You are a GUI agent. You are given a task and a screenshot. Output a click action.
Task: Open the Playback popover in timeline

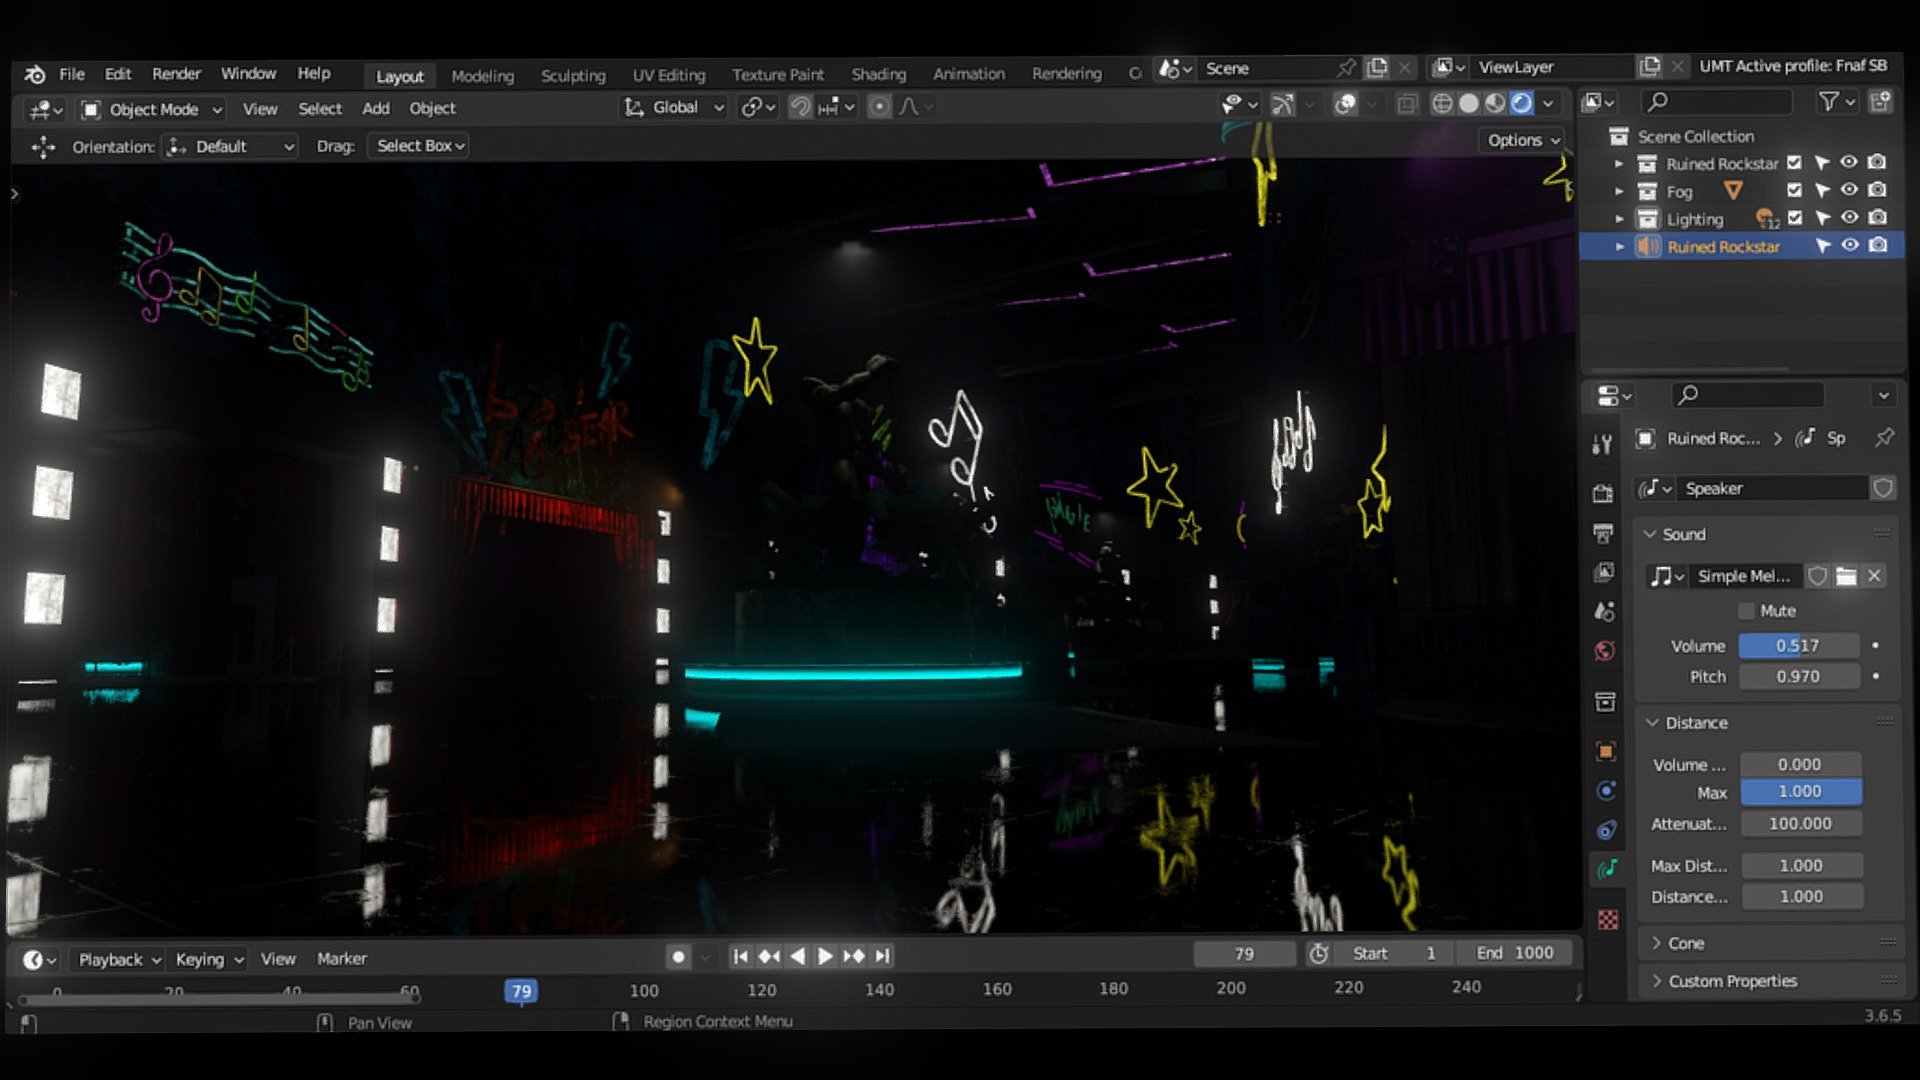click(x=119, y=960)
